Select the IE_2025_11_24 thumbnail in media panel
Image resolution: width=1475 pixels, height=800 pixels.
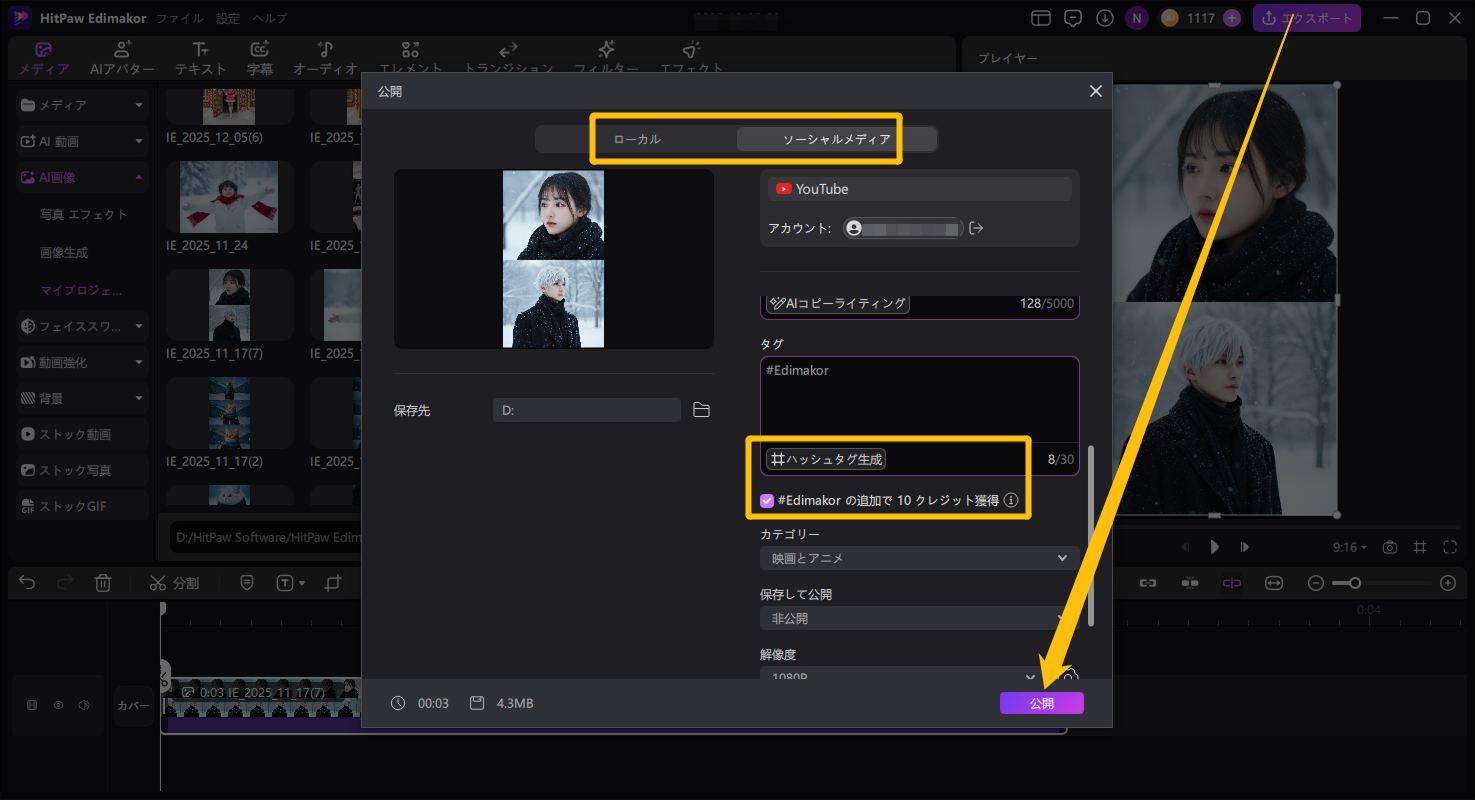[229, 197]
